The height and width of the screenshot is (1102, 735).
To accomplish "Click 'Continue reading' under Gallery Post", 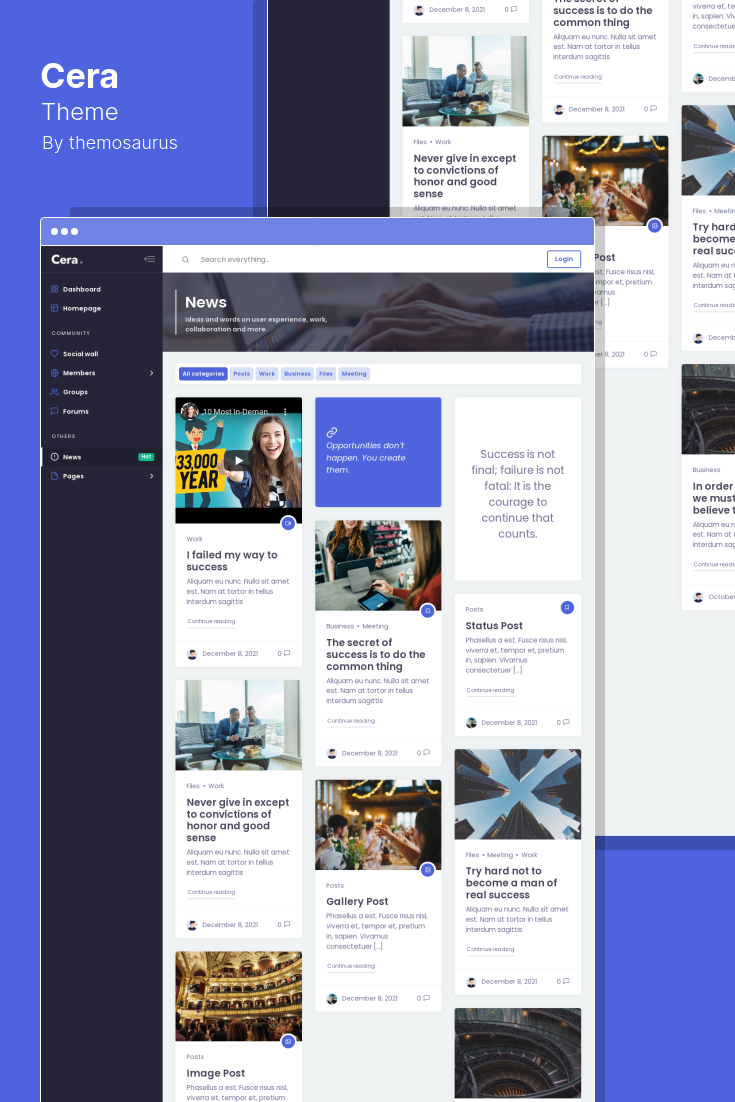I will click(x=351, y=966).
